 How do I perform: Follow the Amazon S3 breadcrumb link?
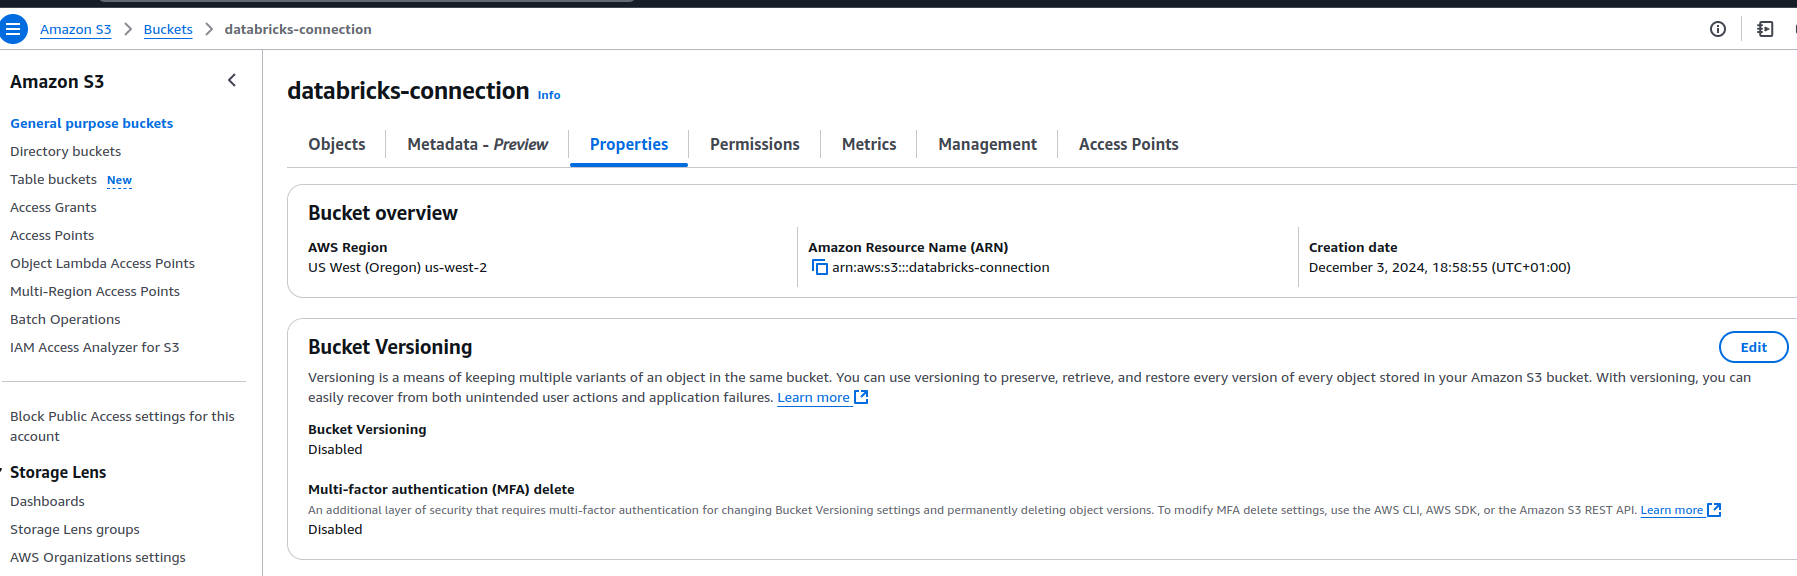[x=76, y=29]
